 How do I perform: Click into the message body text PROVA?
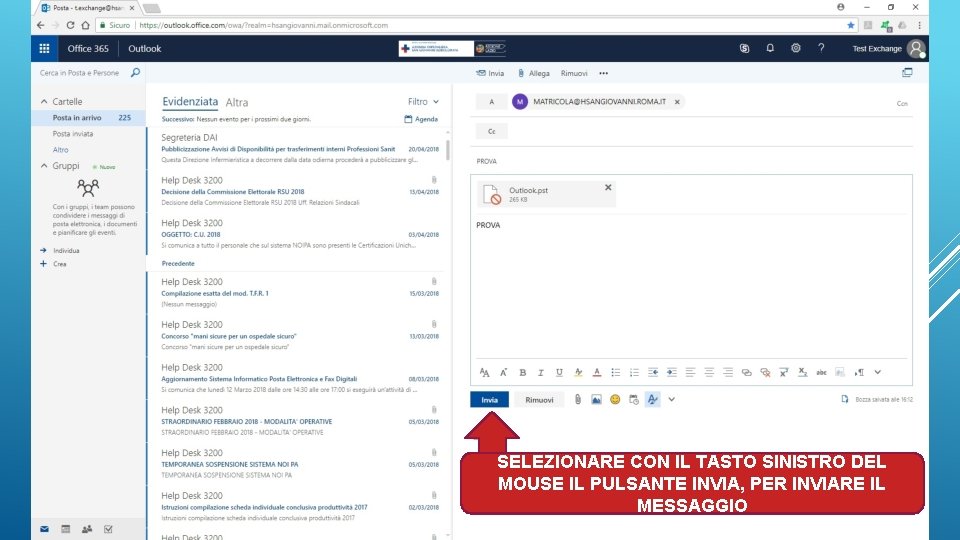(x=488, y=225)
